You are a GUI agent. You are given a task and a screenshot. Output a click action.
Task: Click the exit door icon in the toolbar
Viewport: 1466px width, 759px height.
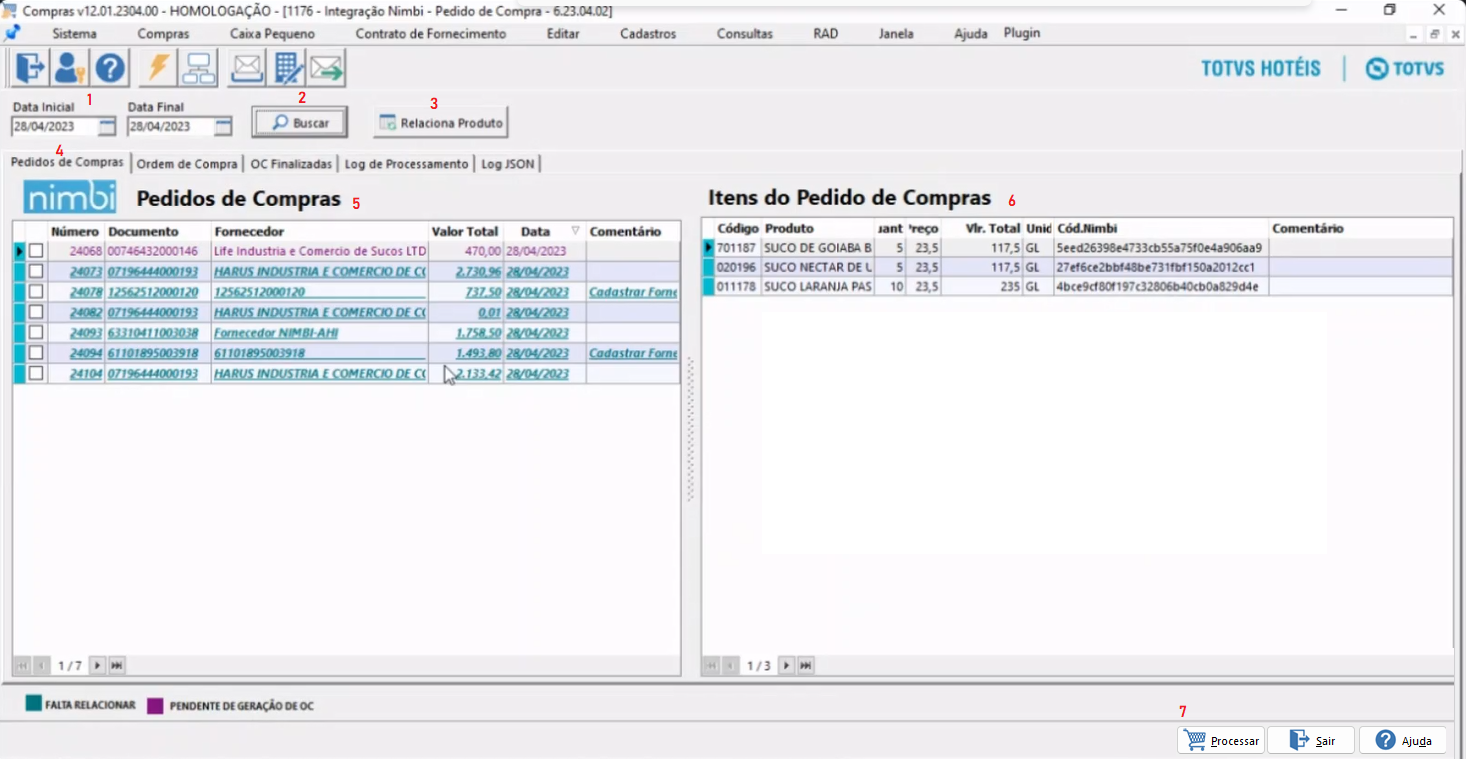pos(30,68)
